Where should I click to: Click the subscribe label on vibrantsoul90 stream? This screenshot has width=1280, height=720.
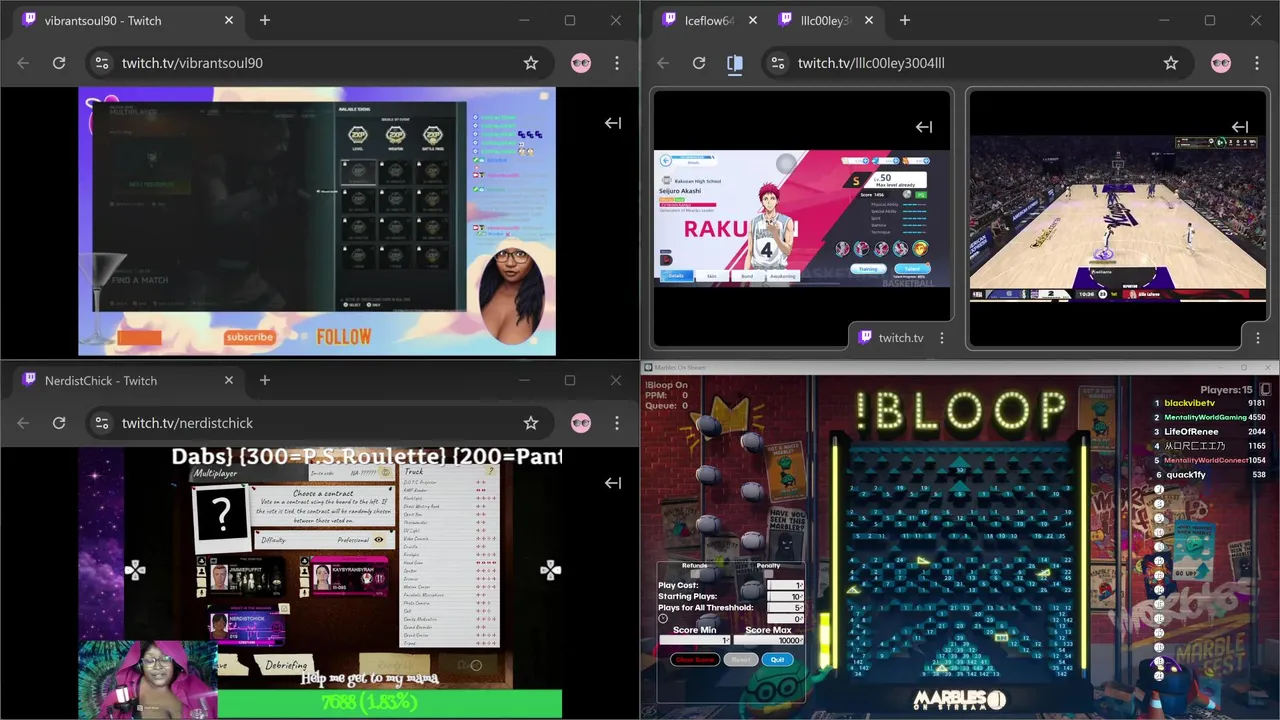point(250,337)
